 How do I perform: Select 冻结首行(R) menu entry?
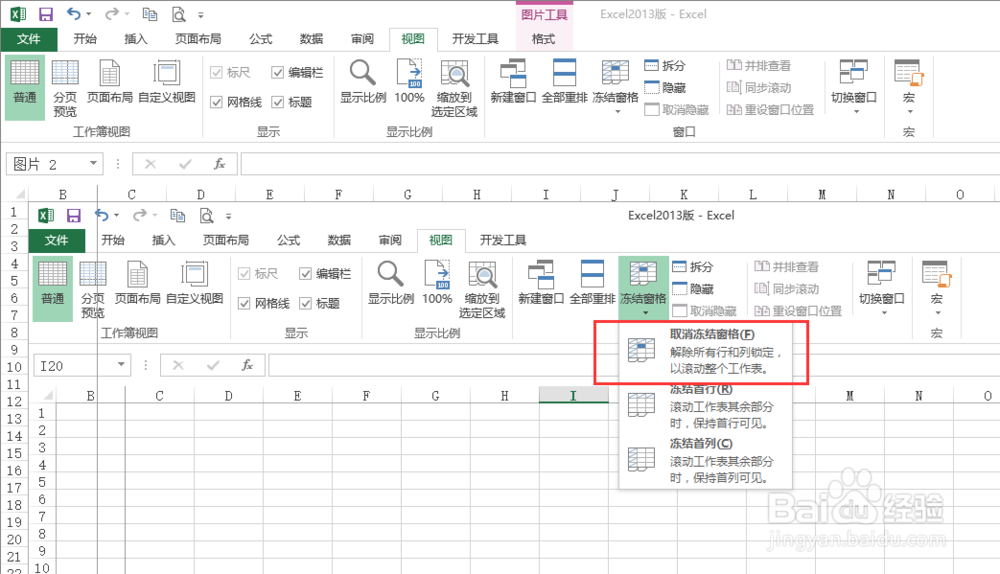[705, 406]
